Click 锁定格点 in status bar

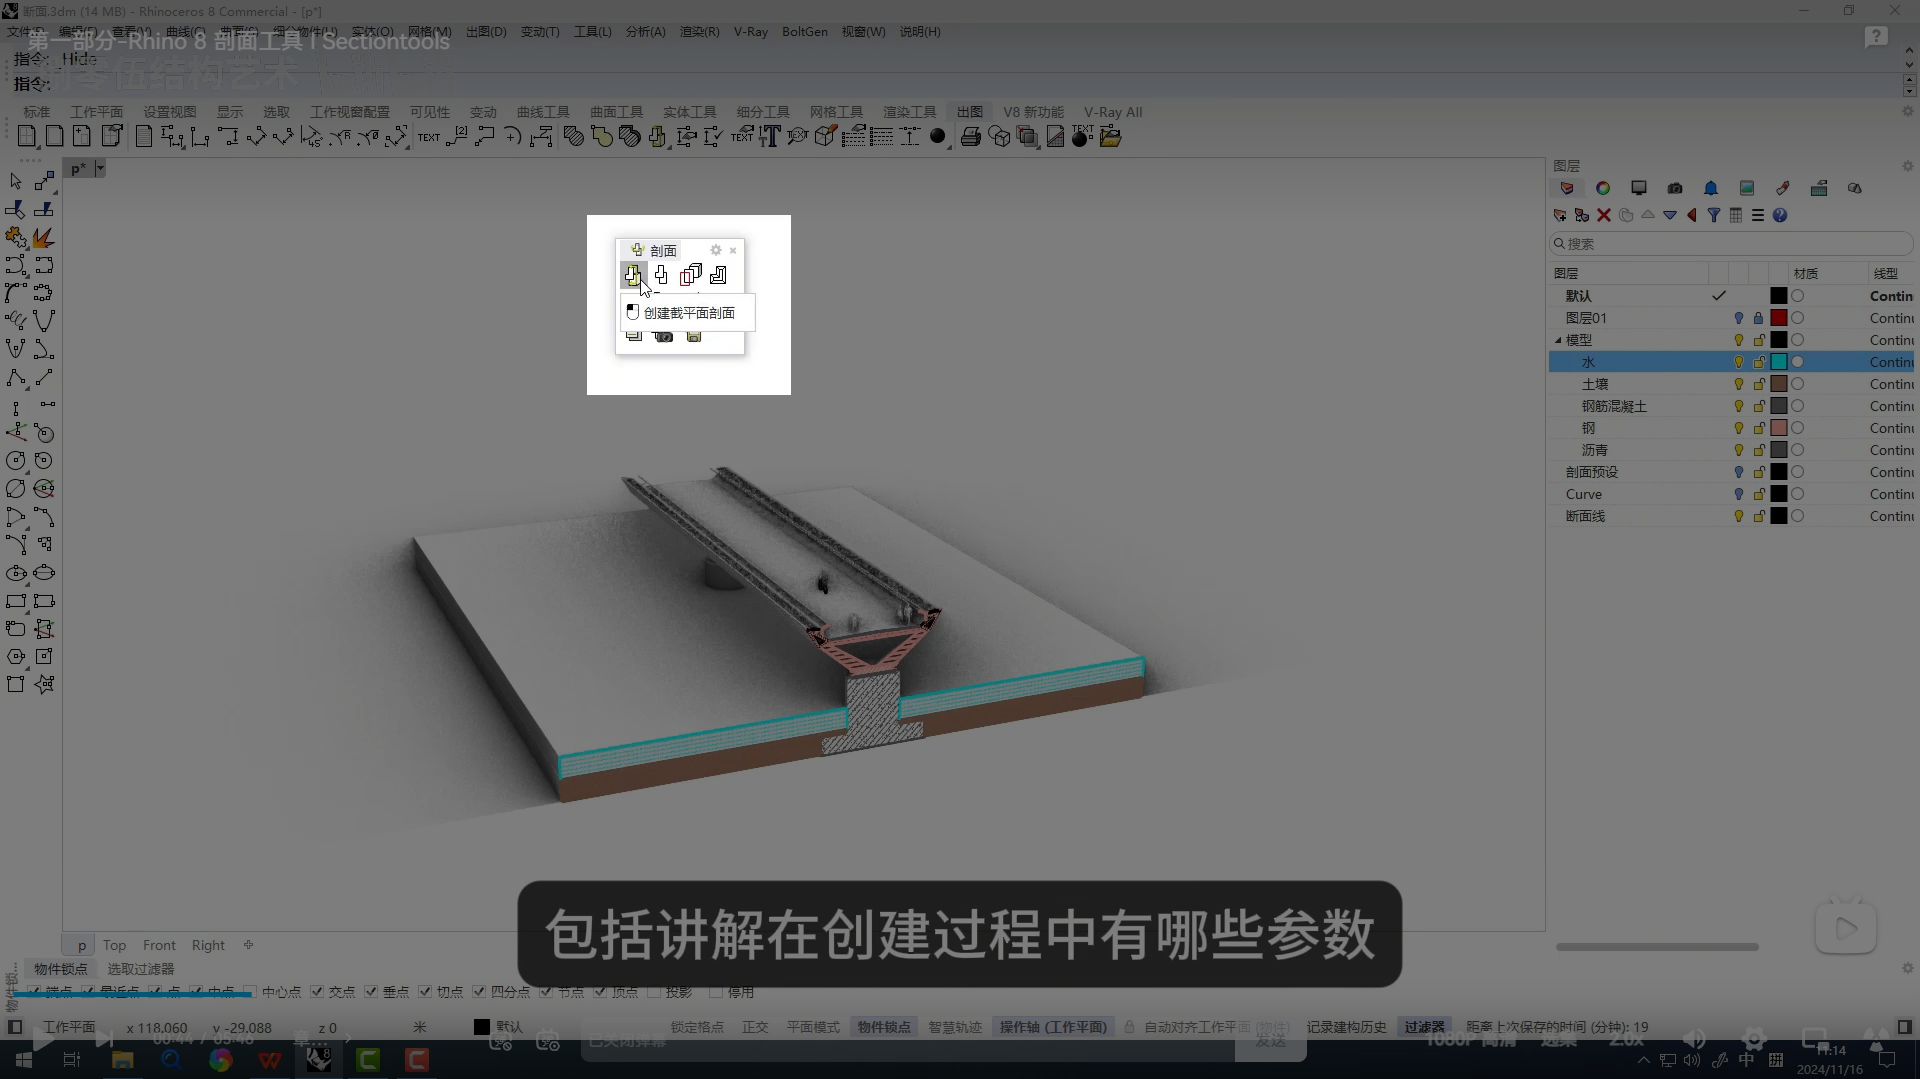tap(697, 1027)
